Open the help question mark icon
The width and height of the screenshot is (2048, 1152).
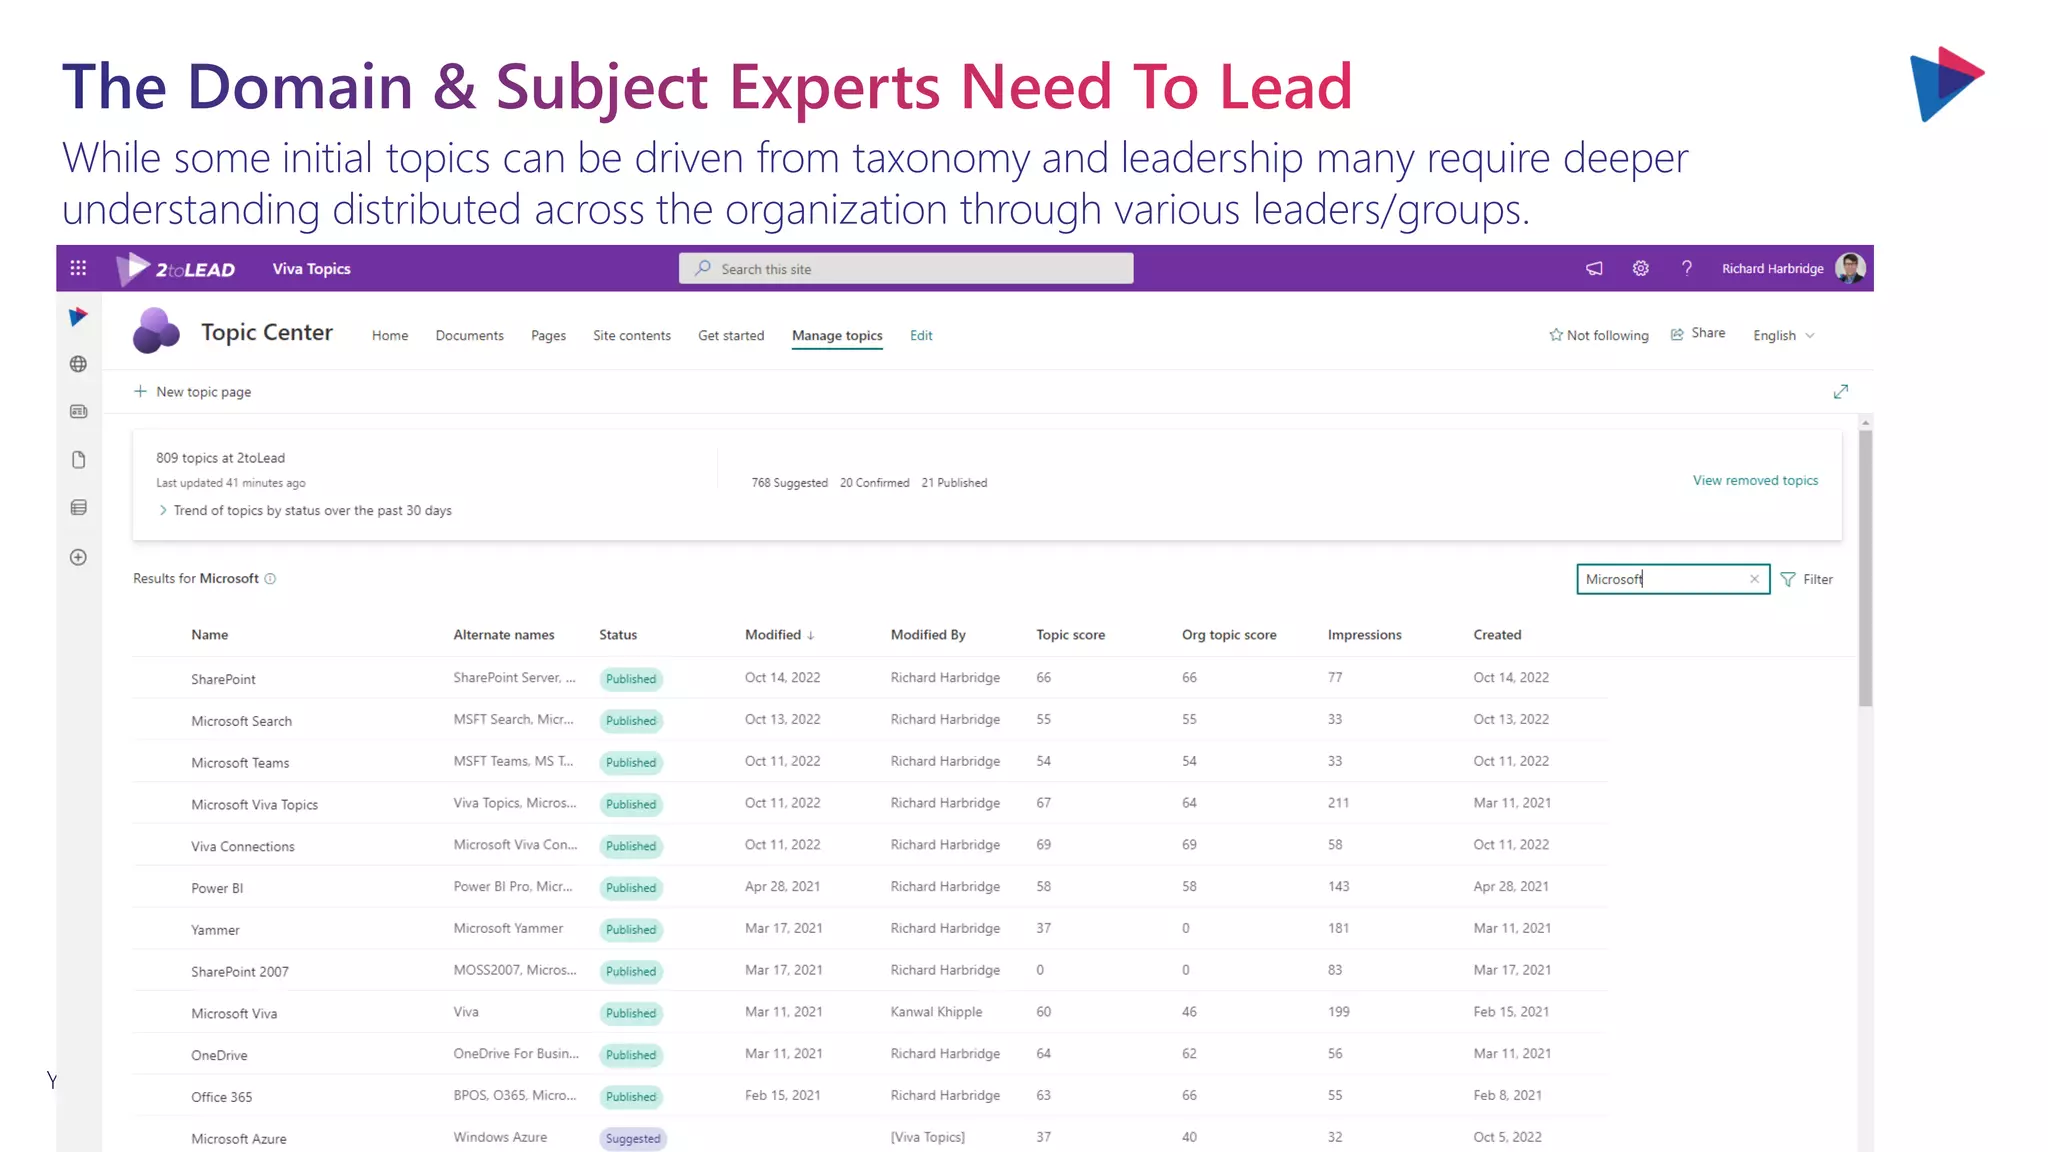[x=1687, y=268]
